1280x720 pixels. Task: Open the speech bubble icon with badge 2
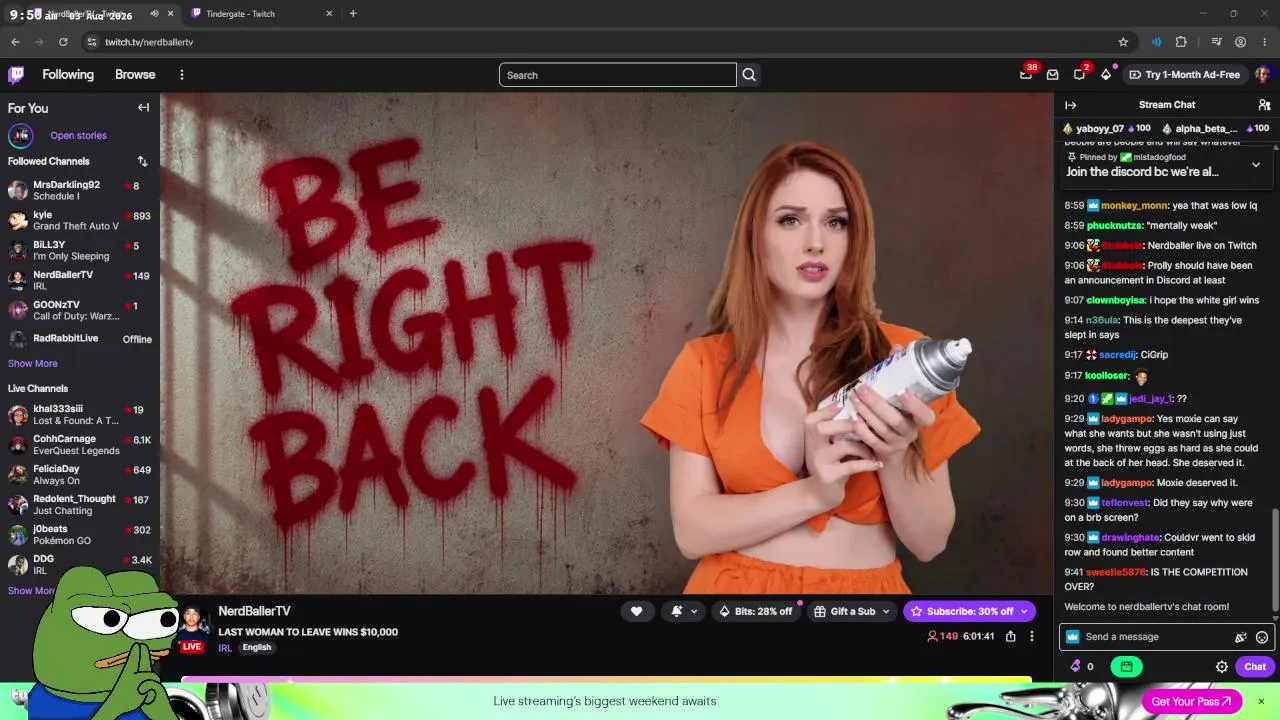pyautogui.click(x=1079, y=74)
